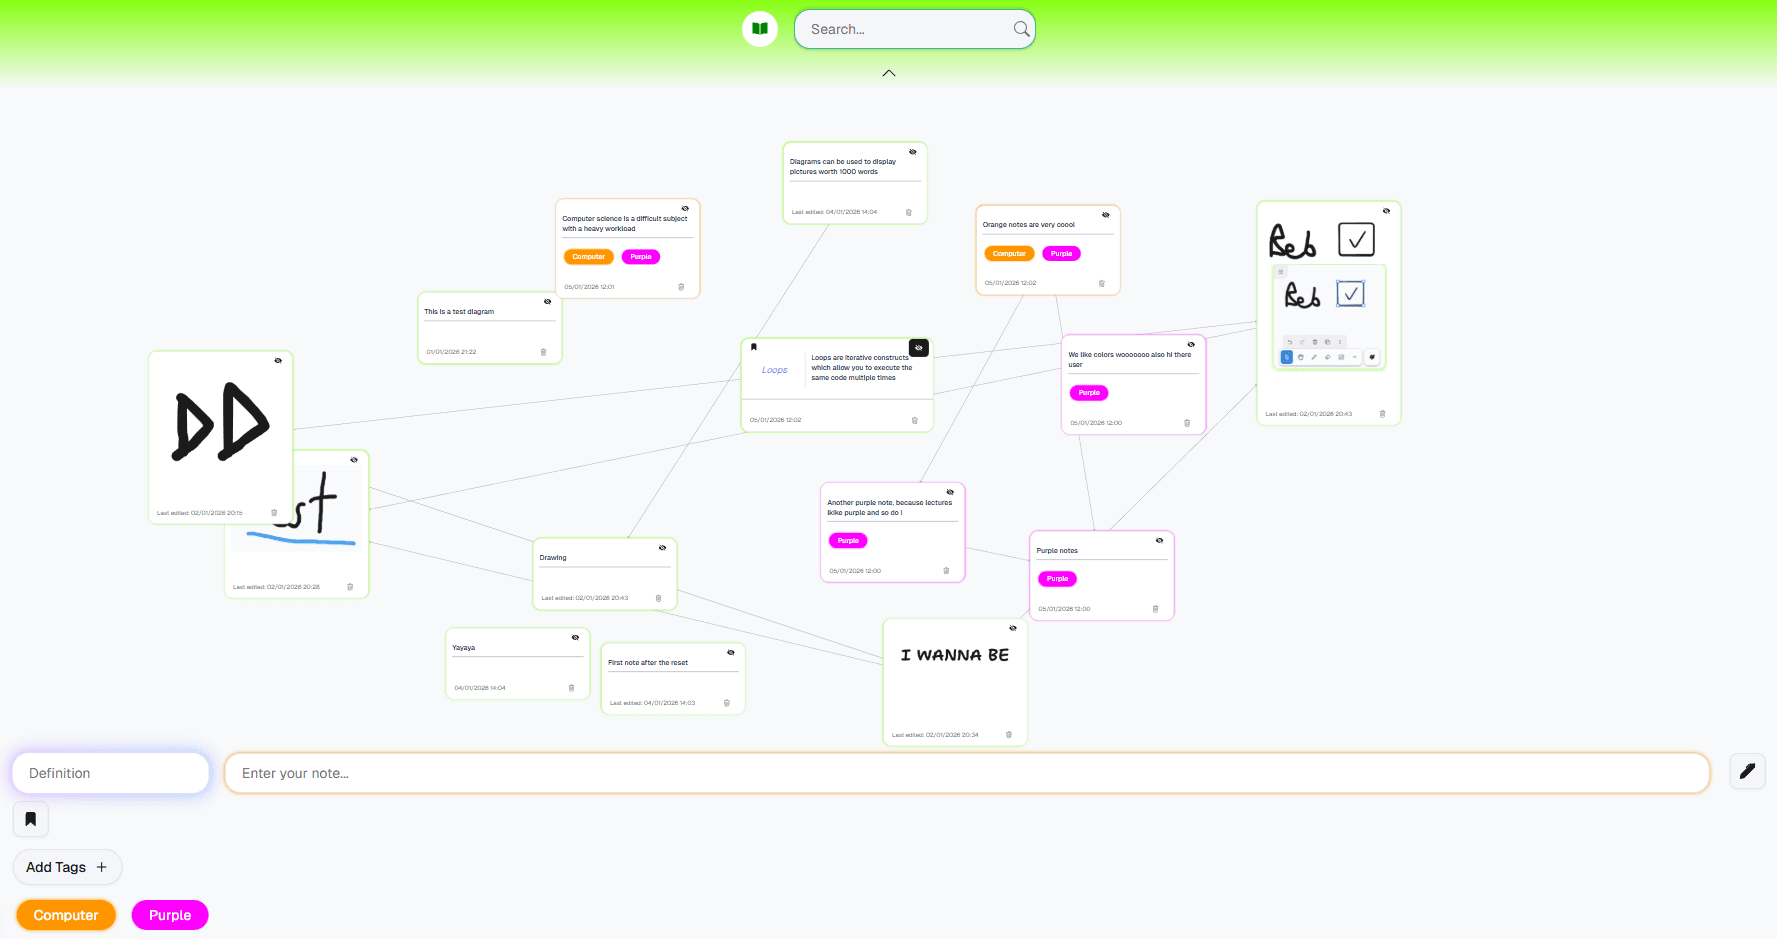Image resolution: width=1777 pixels, height=939 pixels.
Task: Select the pen tool in the drawing editor
Action: [x=1314, y=357]
